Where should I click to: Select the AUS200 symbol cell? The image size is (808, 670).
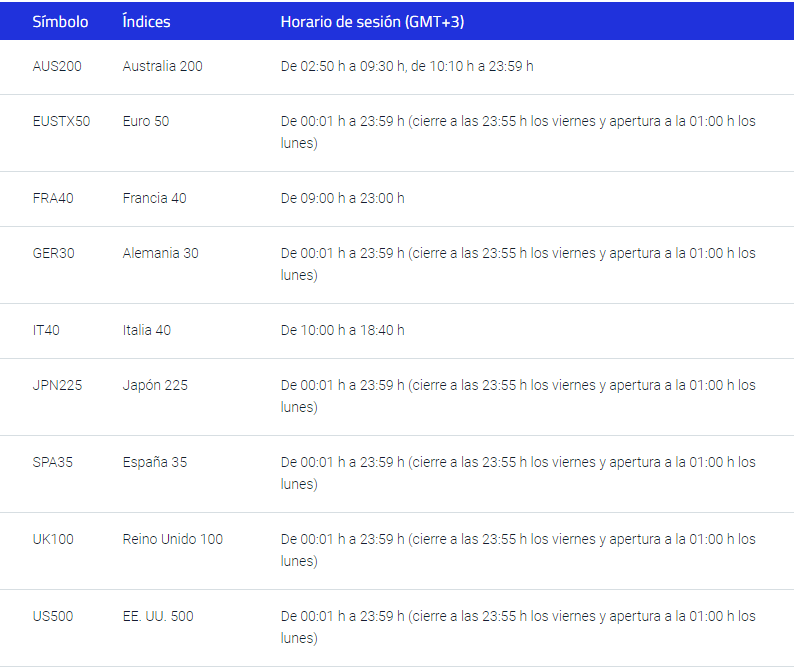tap(57, 66)
